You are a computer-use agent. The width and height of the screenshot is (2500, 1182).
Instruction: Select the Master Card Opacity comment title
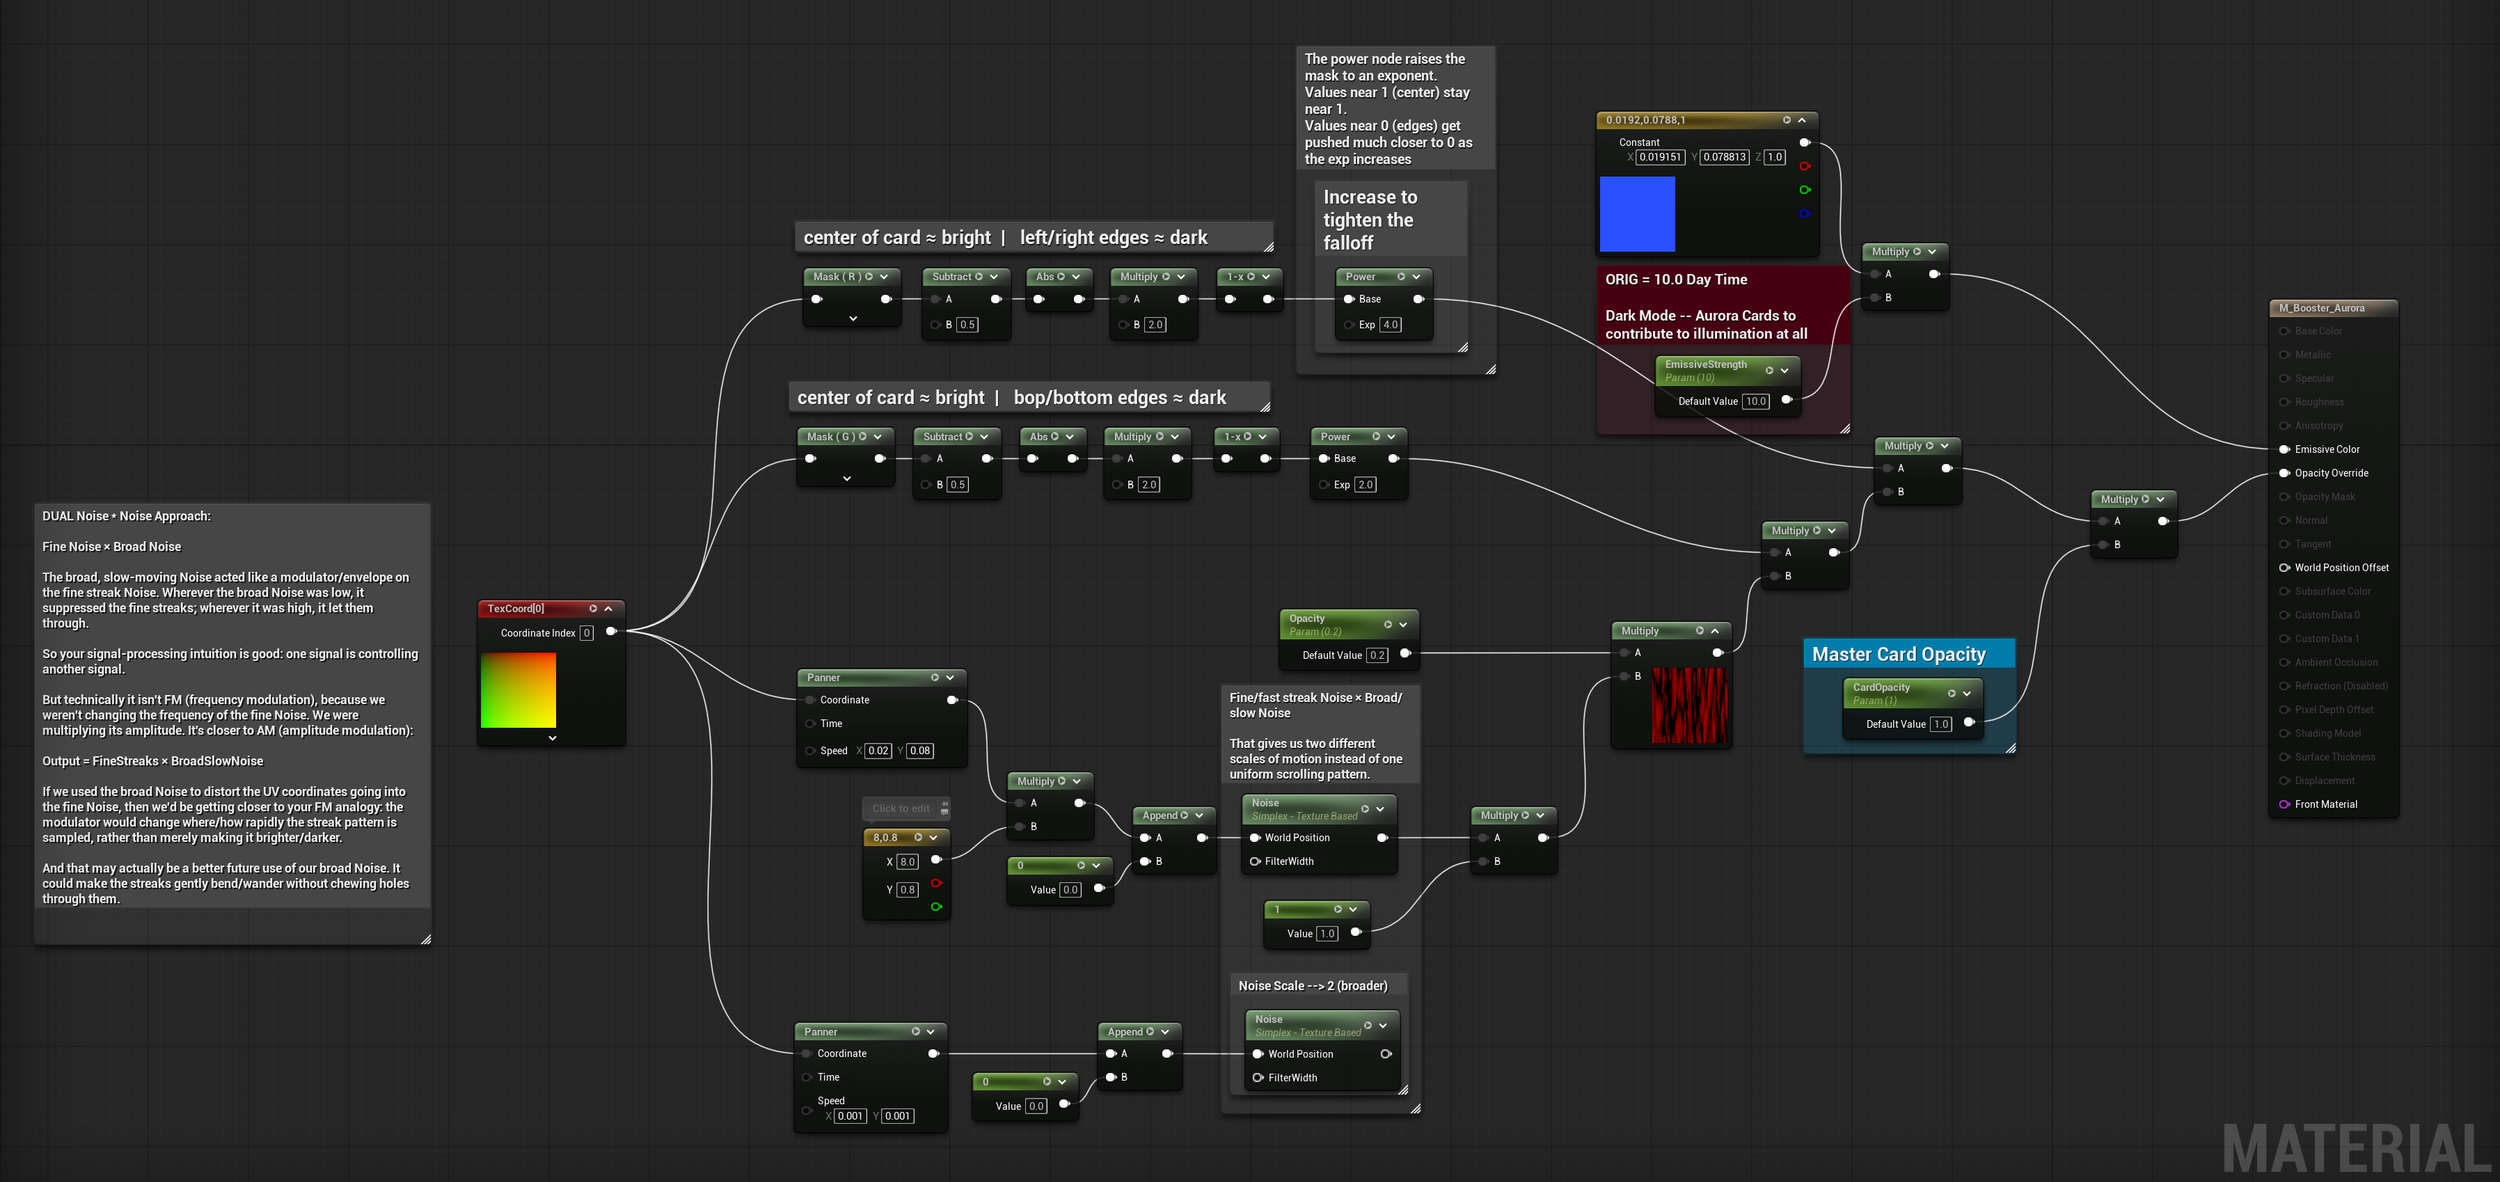pos(1899,654)
